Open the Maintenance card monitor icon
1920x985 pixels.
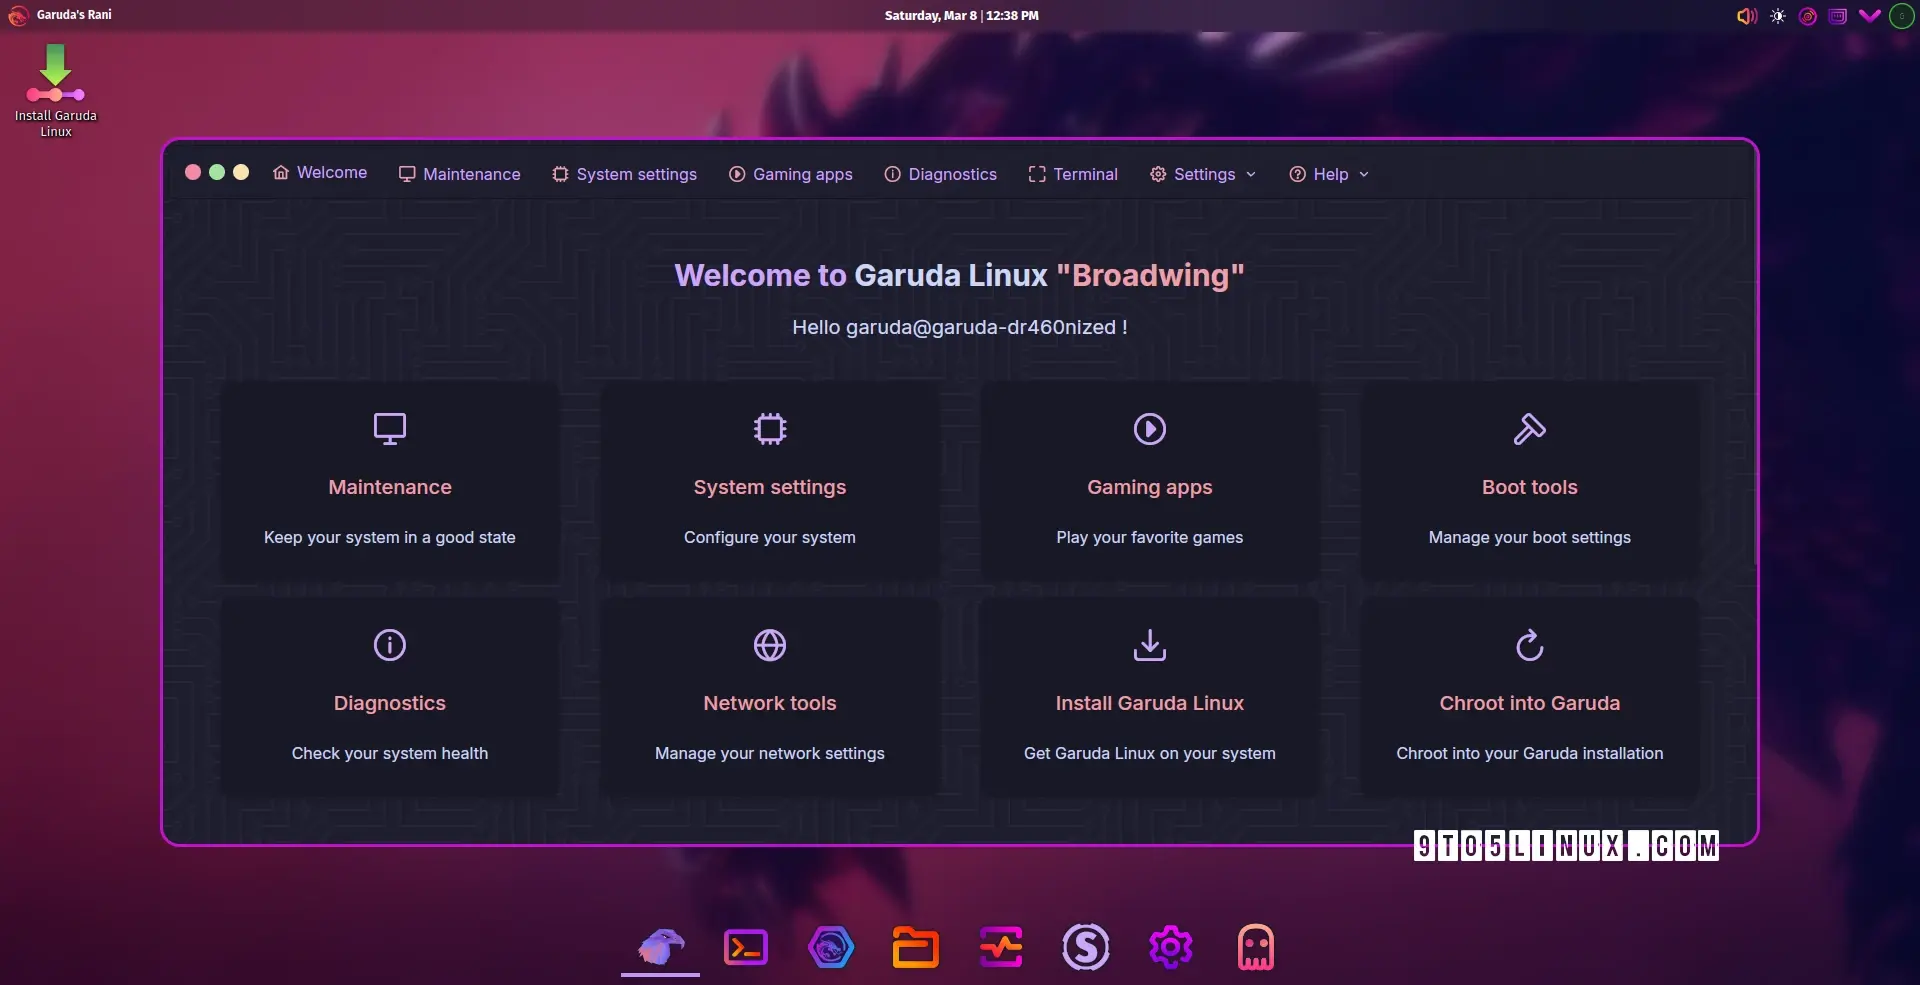point(390,429)
